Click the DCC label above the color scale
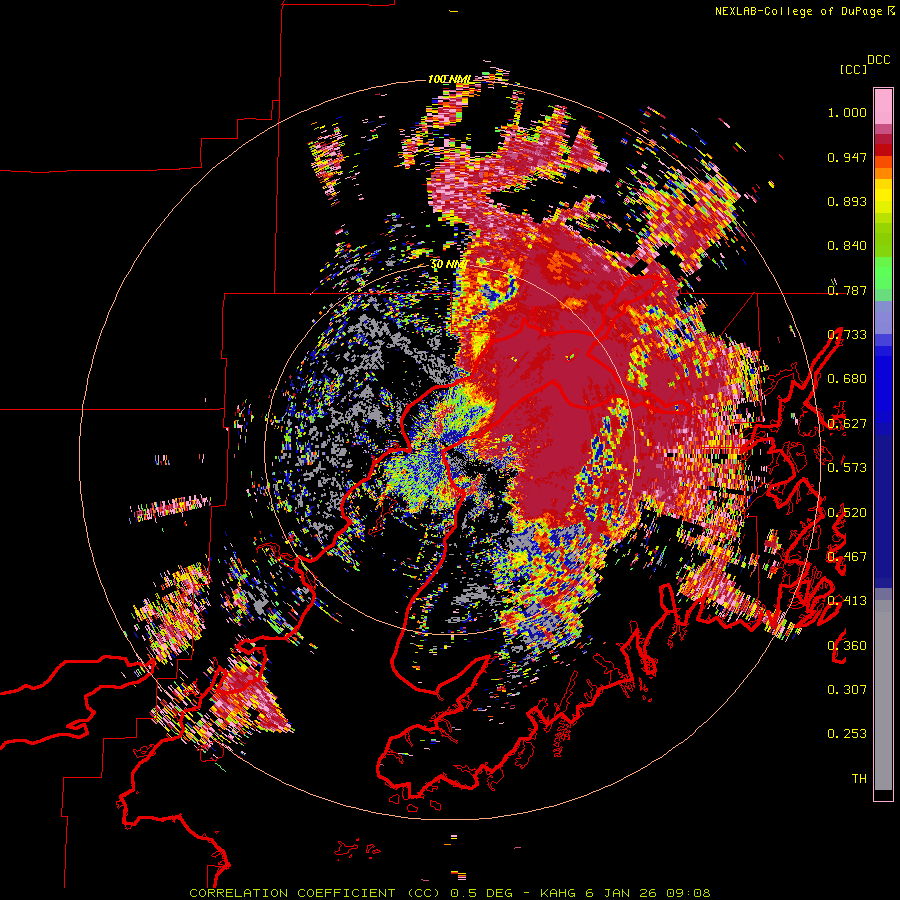Screen dimensions: 900x900 pos(879,60)
